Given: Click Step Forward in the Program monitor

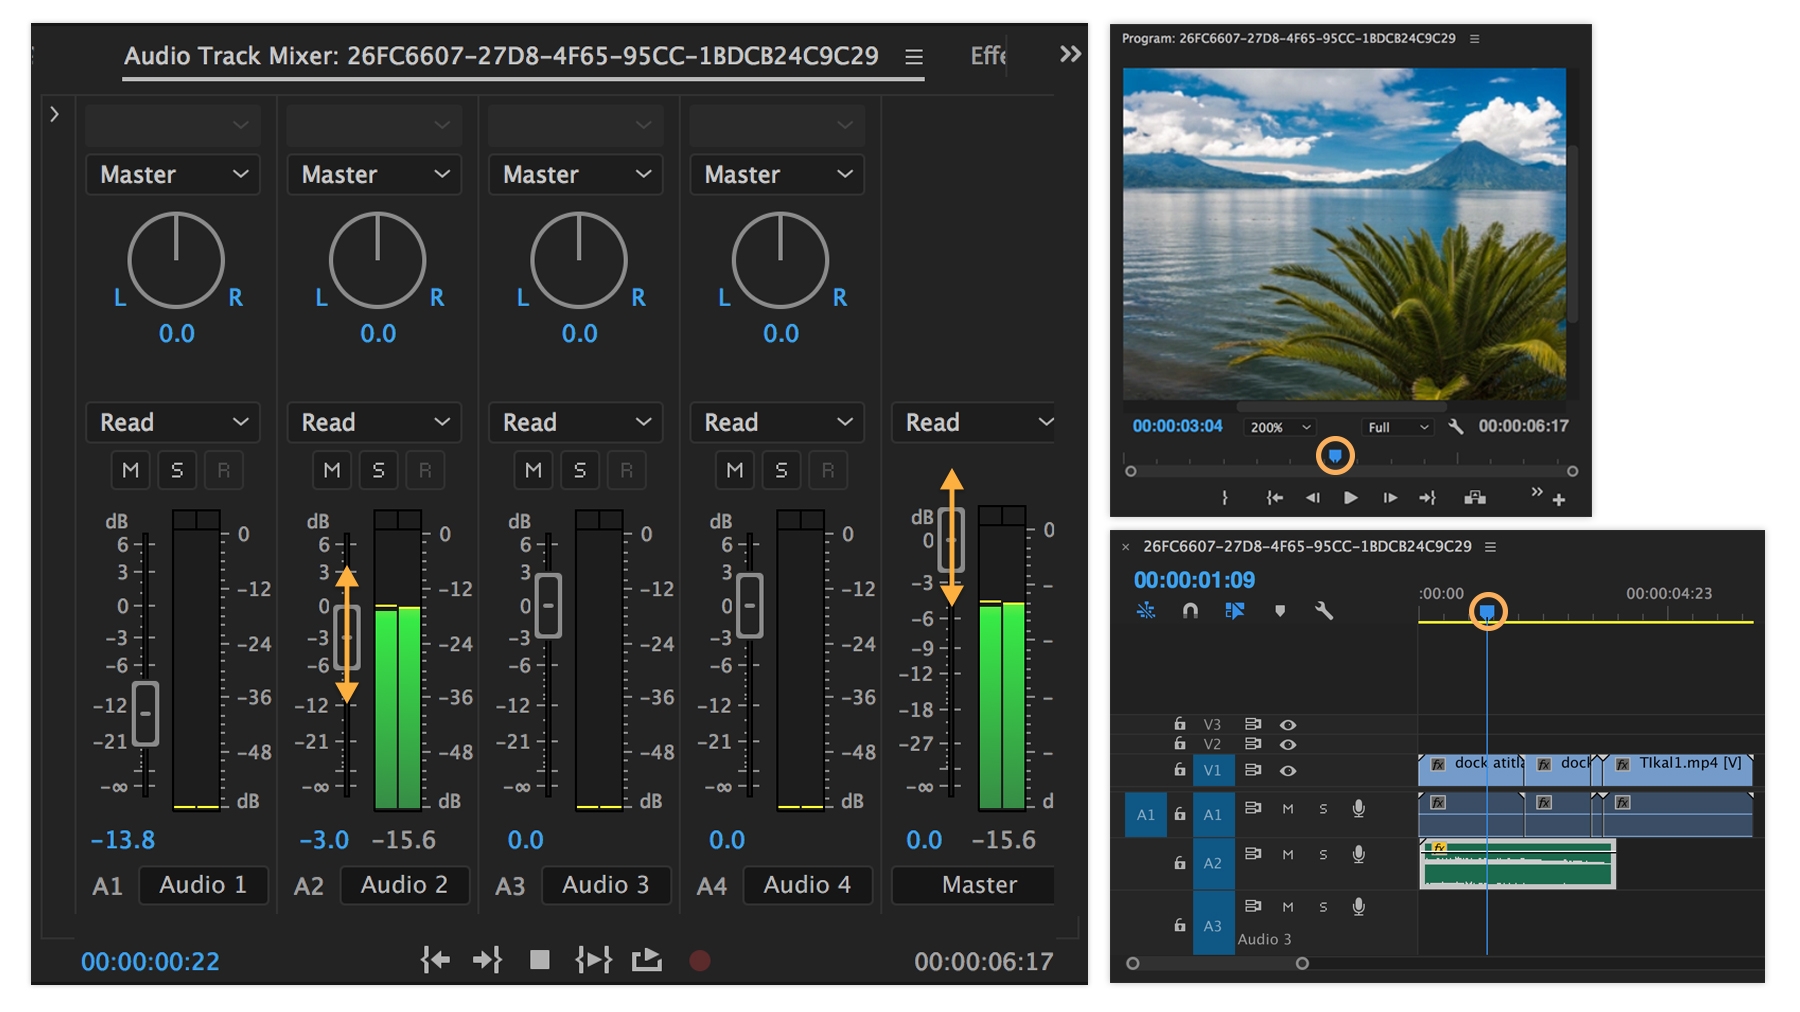Looking at the screenshot, I should click(1390, 497).
